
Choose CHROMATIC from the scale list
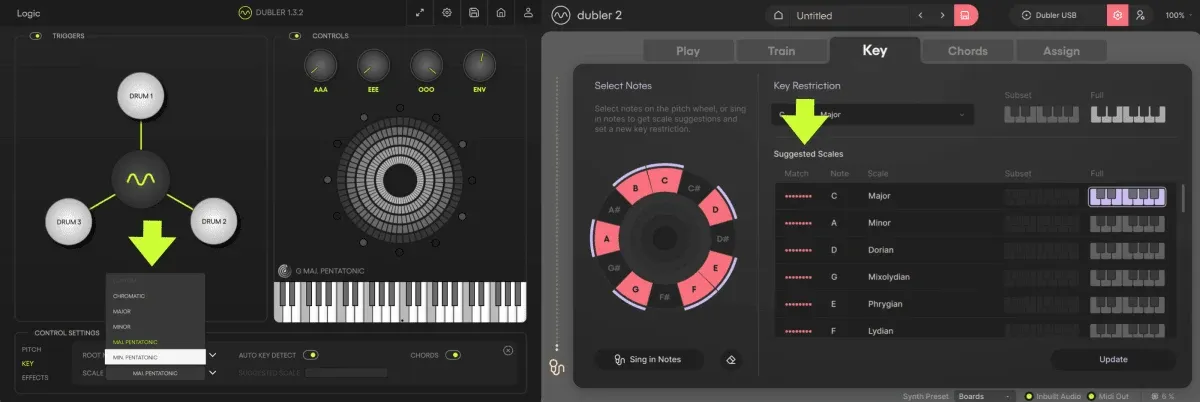click(155, 296)
